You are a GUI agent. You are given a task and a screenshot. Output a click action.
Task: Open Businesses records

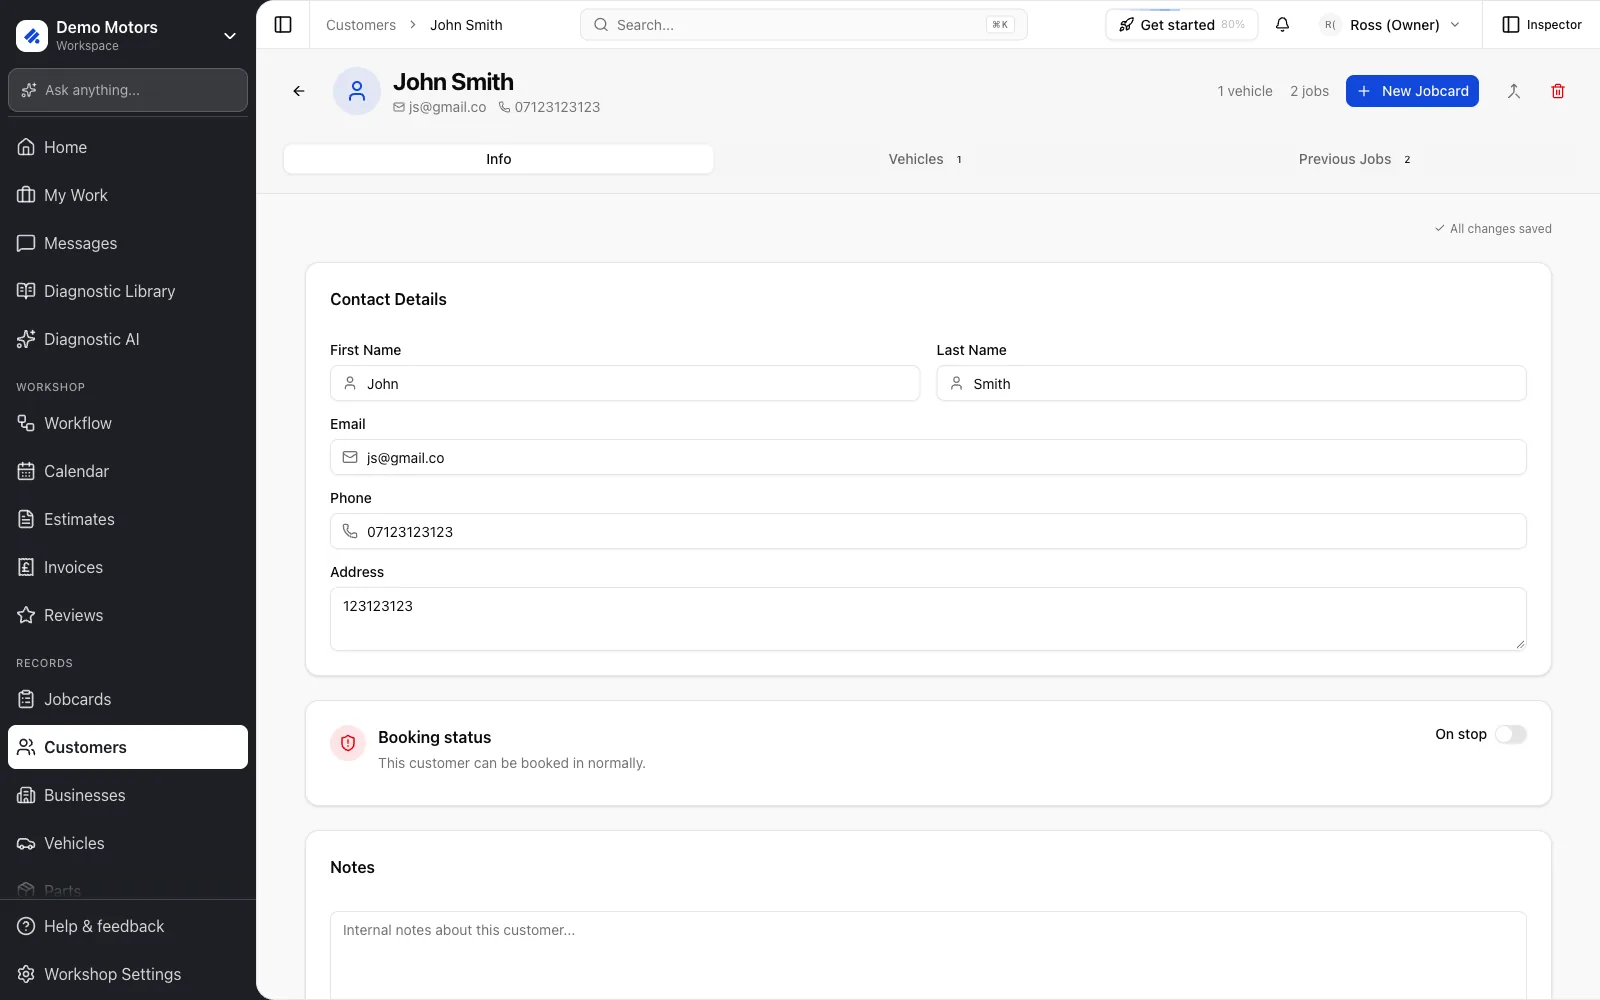coord(128,795)
